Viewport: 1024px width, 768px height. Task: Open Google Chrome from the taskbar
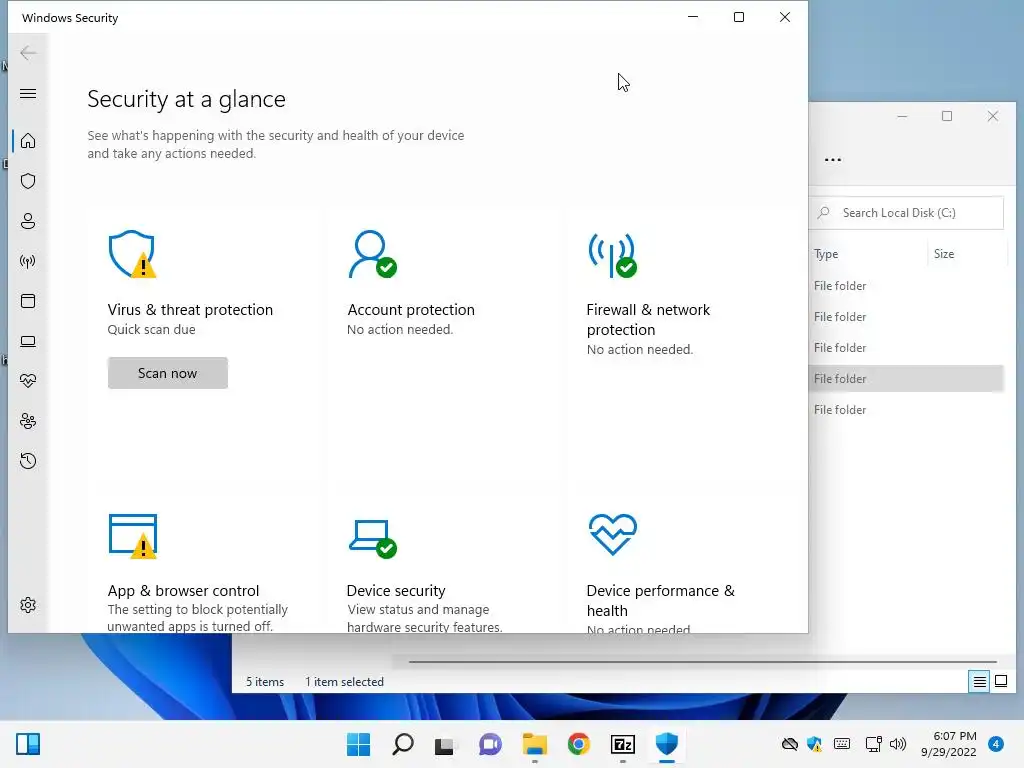pyautogui.click(x=579, y=744)
